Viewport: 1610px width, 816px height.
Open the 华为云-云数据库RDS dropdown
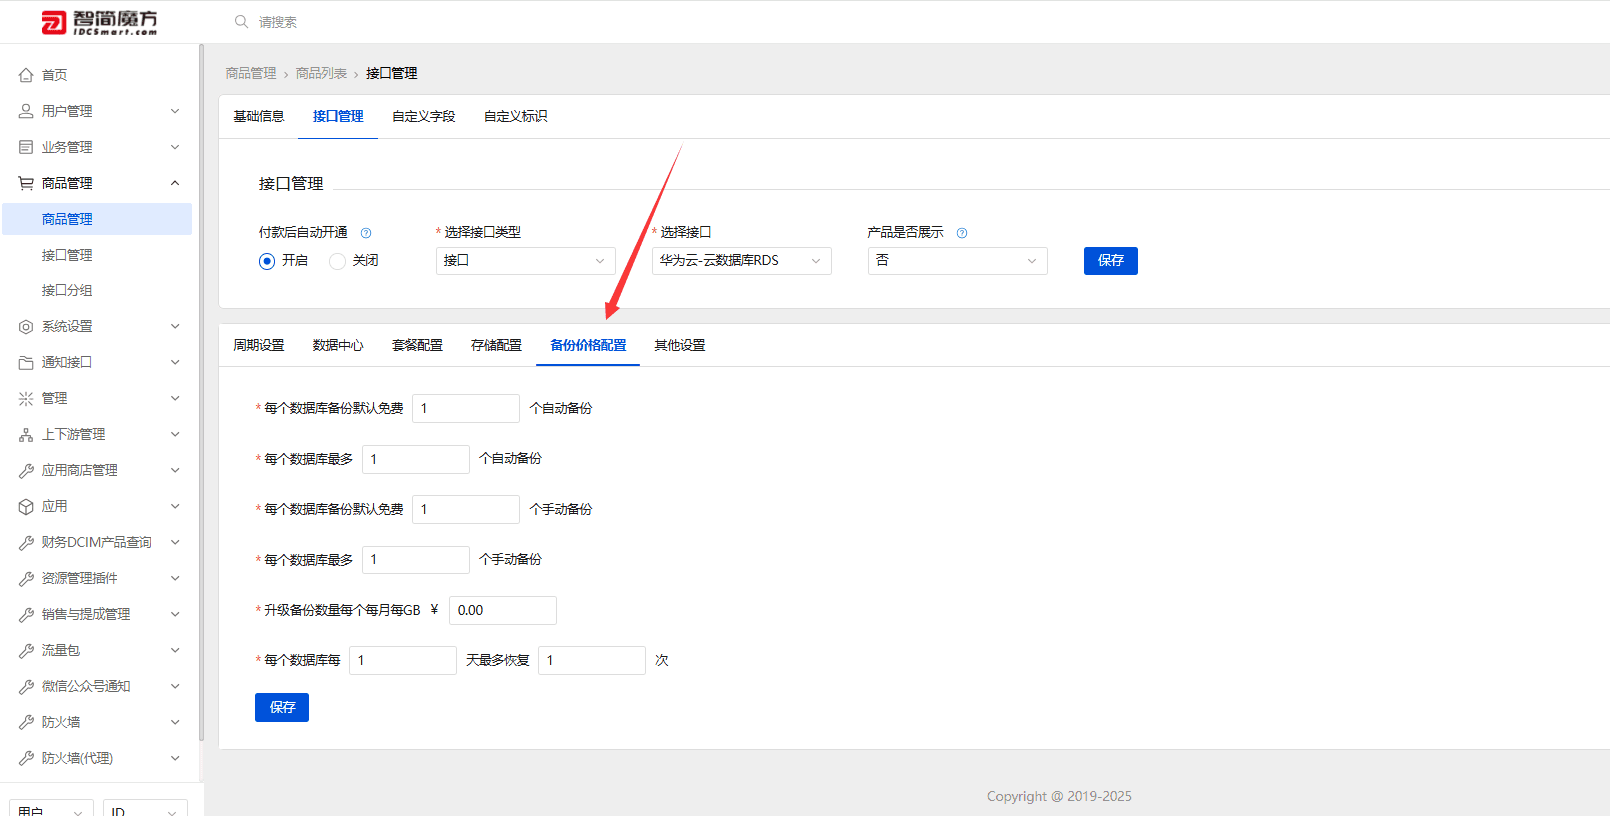(x=742, y=261)
